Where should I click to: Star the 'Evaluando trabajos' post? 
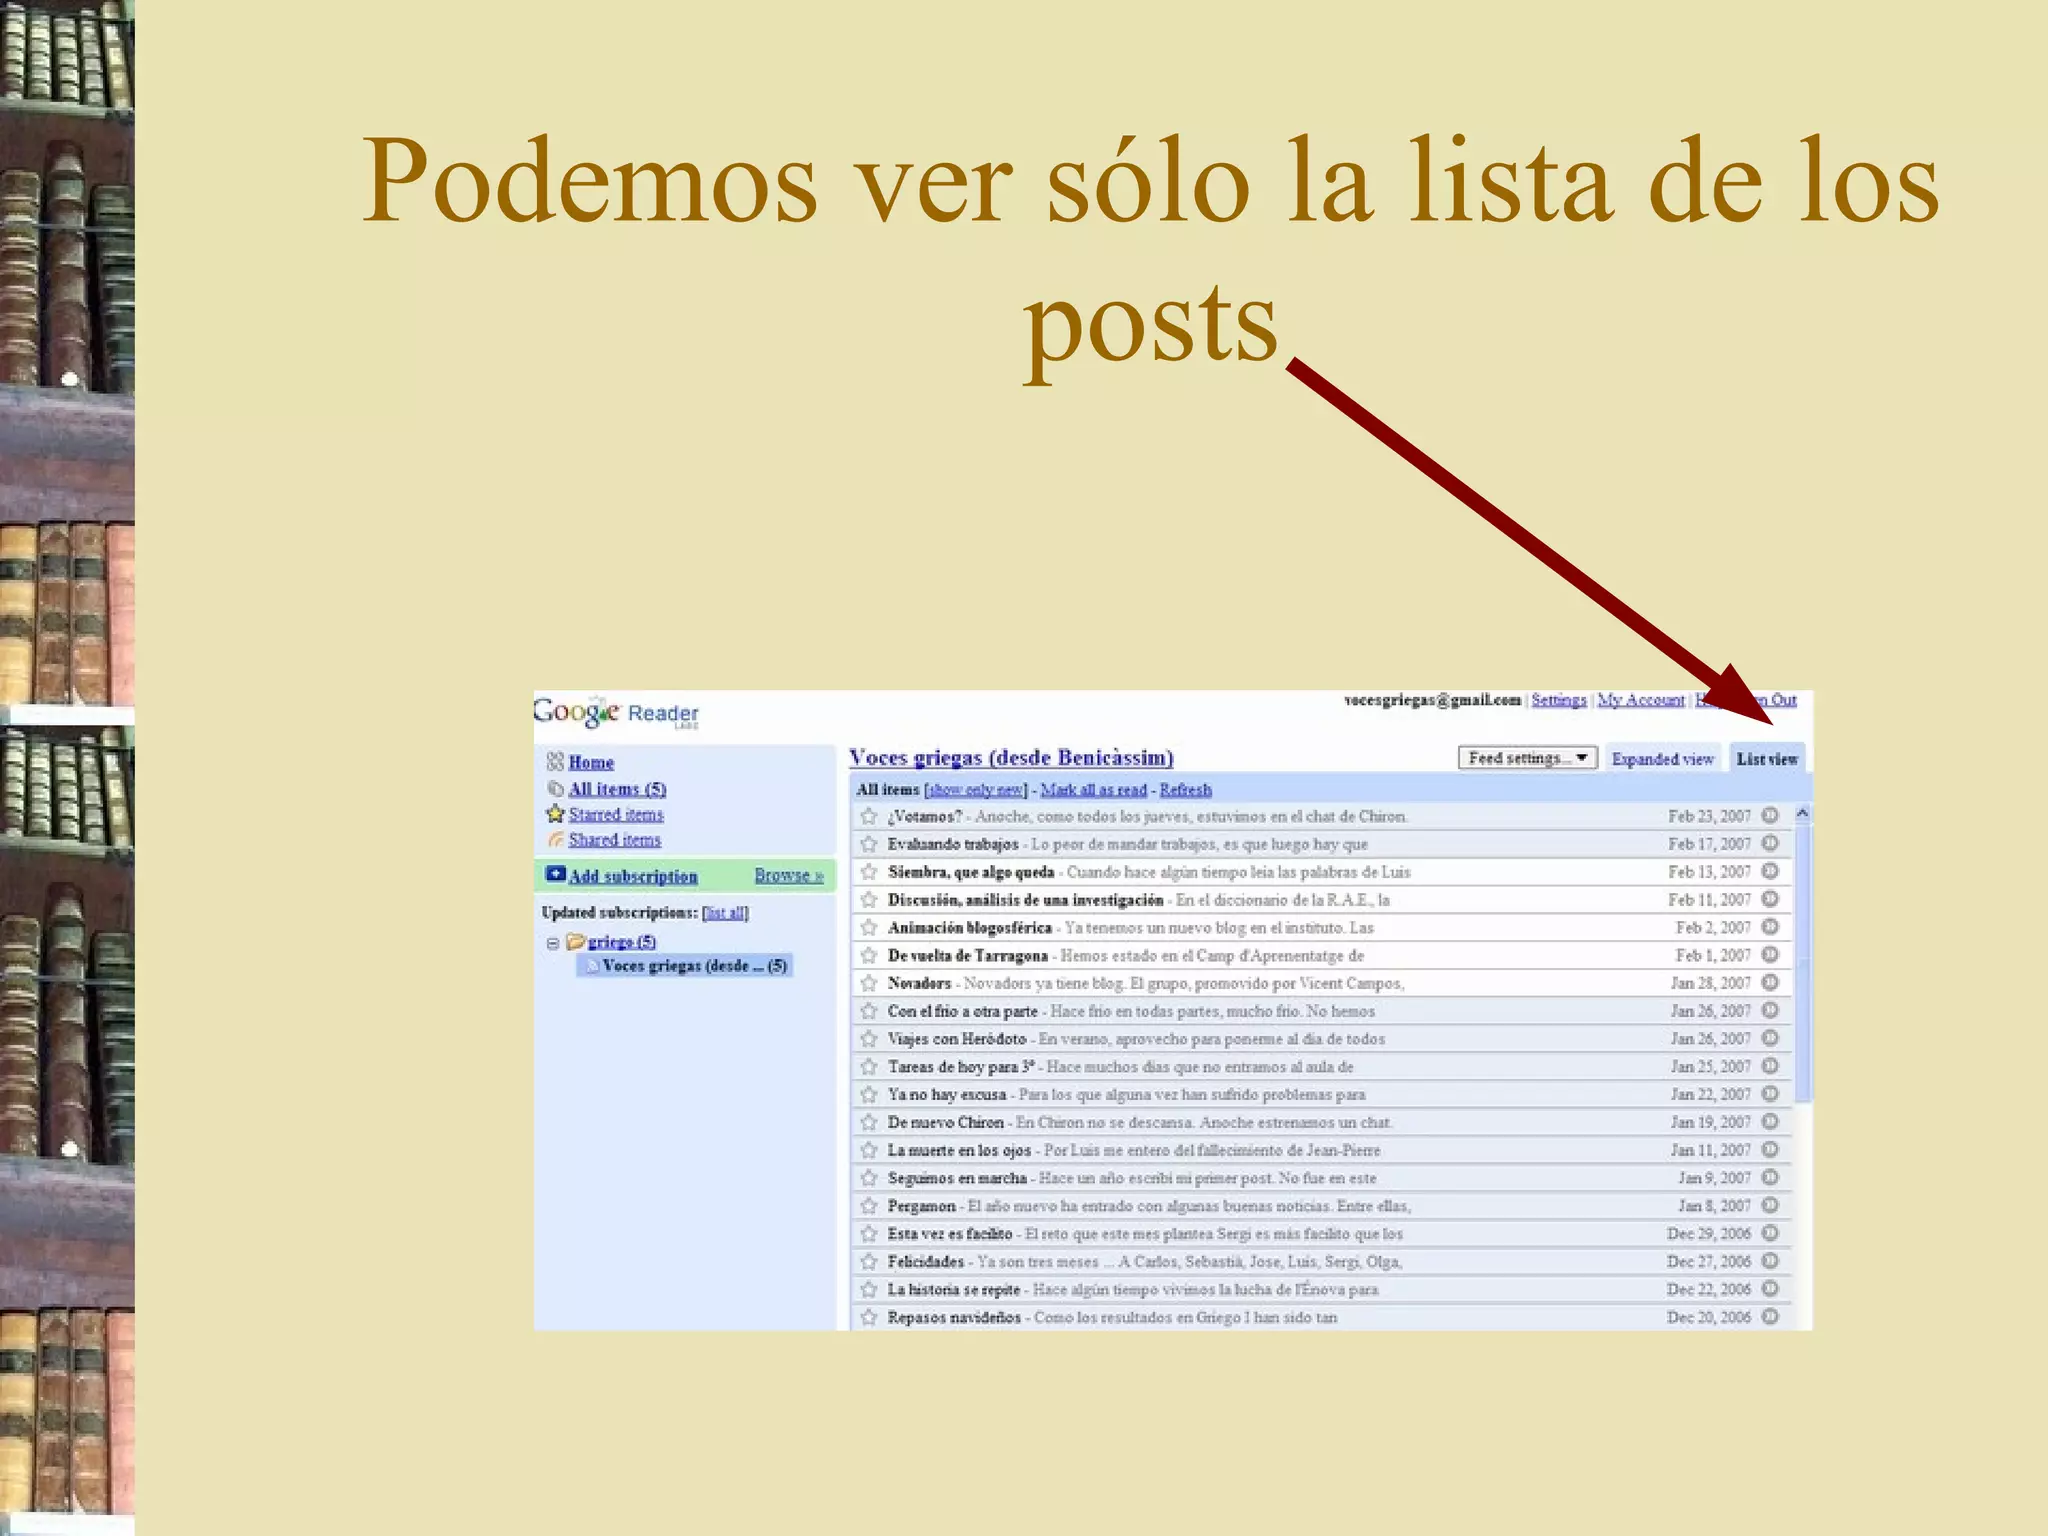tap(869, 844)
